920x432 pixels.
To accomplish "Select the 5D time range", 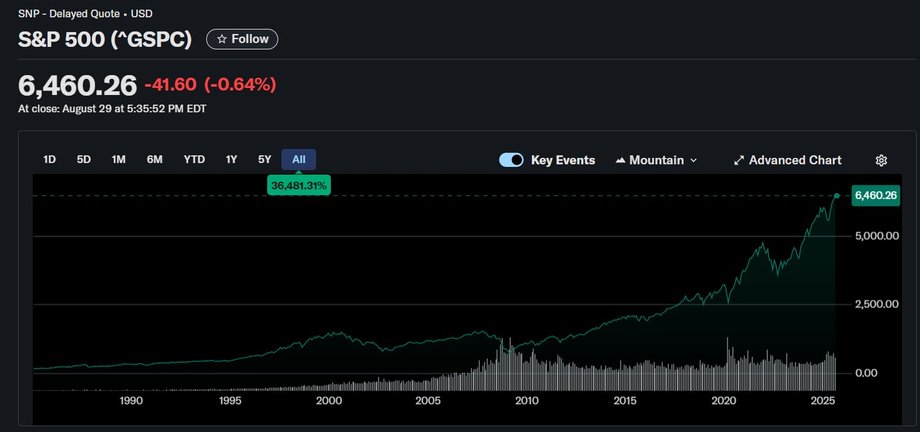I will pos(84,160).
